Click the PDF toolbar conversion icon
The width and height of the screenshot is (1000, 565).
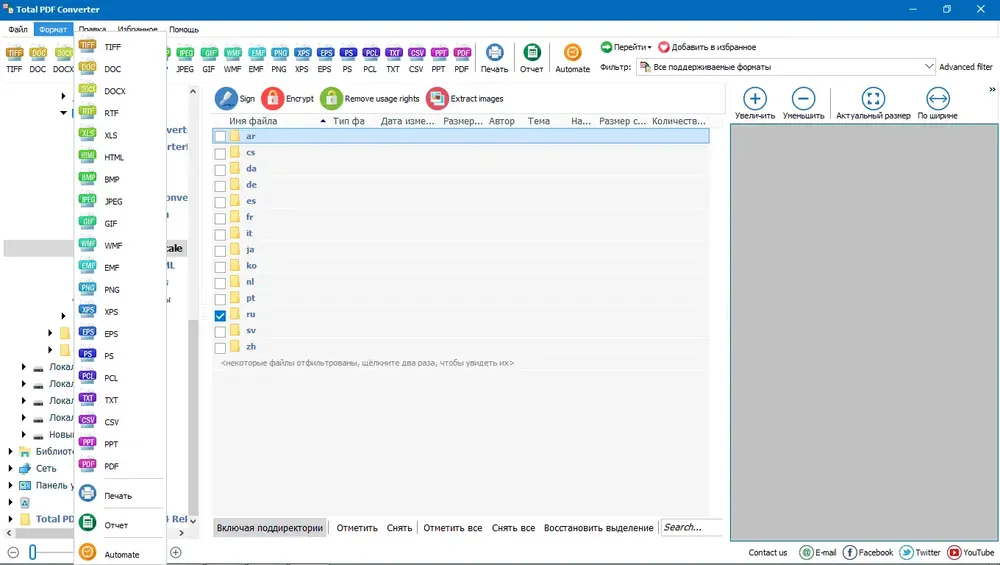462,59
